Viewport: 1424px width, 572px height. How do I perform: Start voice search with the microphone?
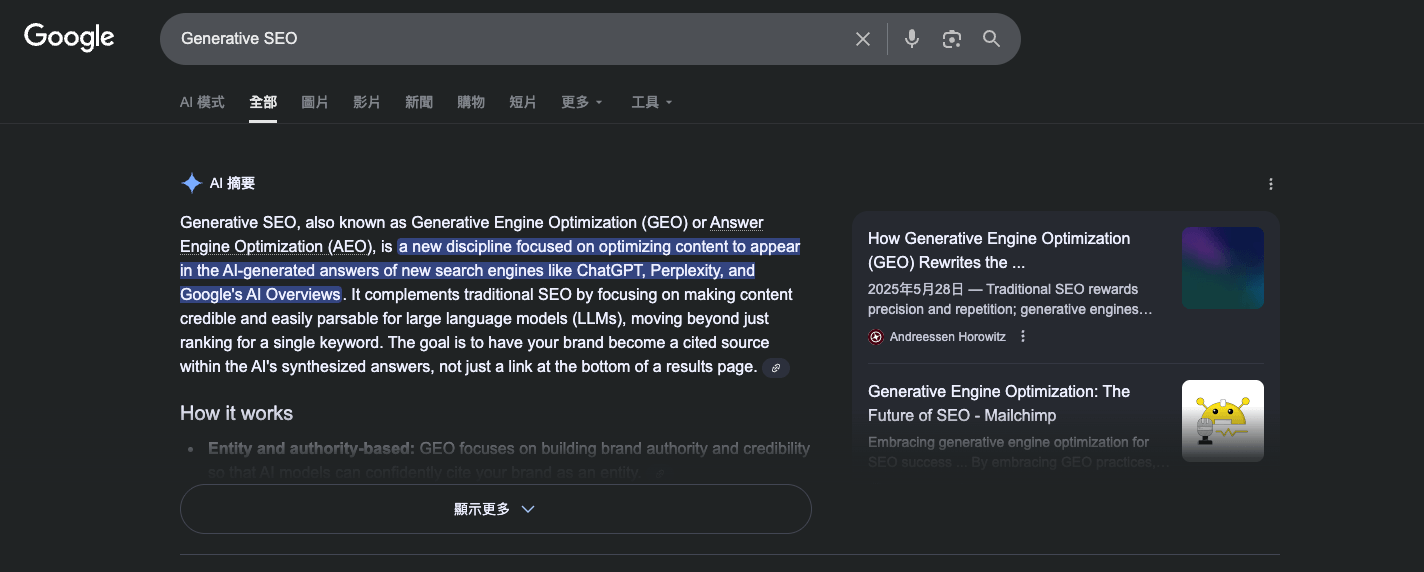tap(911, 39)
